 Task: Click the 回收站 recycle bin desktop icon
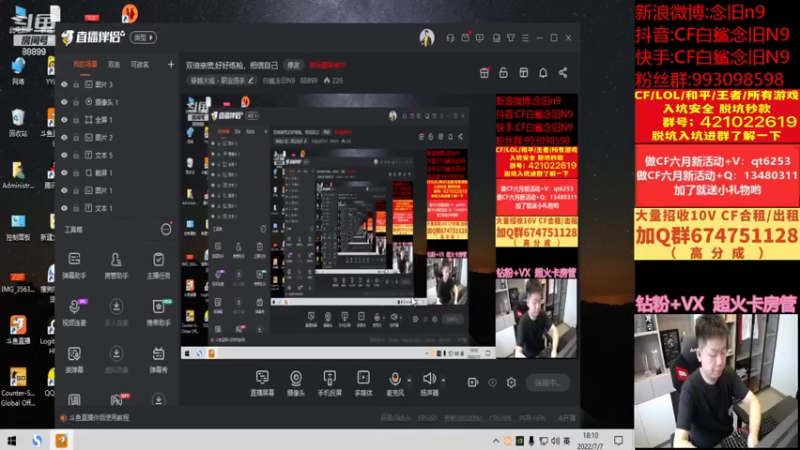tap(18, 122)
